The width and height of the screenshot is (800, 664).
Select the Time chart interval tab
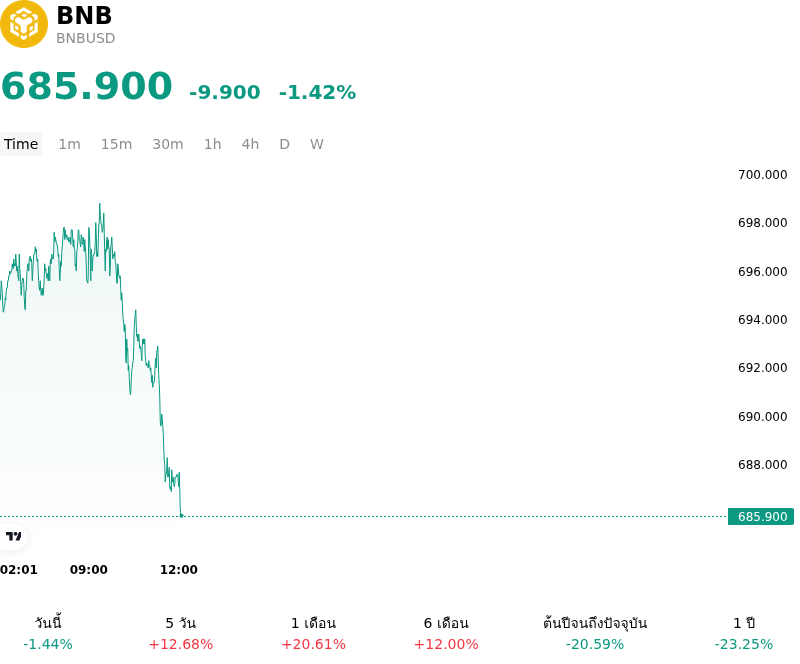[x=21, y=144]
